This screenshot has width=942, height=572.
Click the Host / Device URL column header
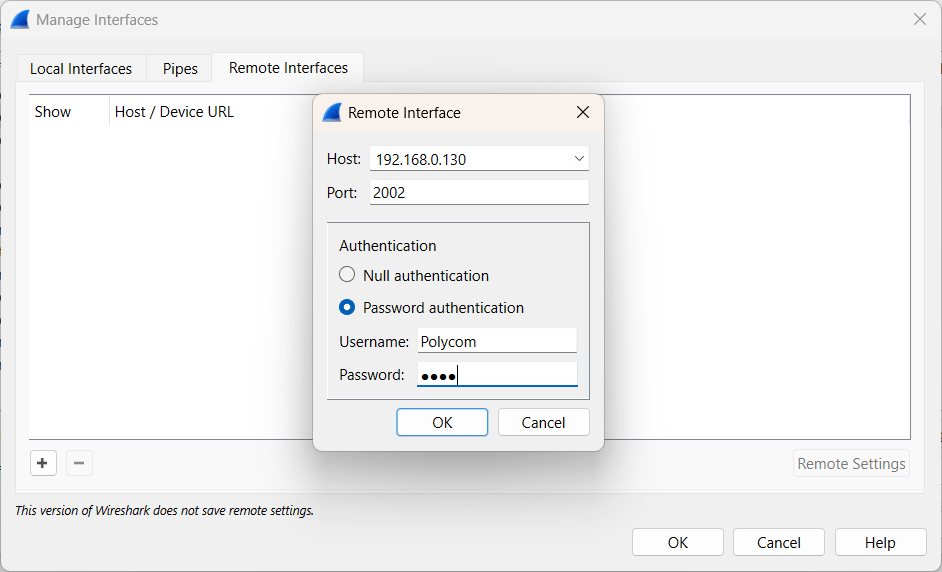coord(174,112)
